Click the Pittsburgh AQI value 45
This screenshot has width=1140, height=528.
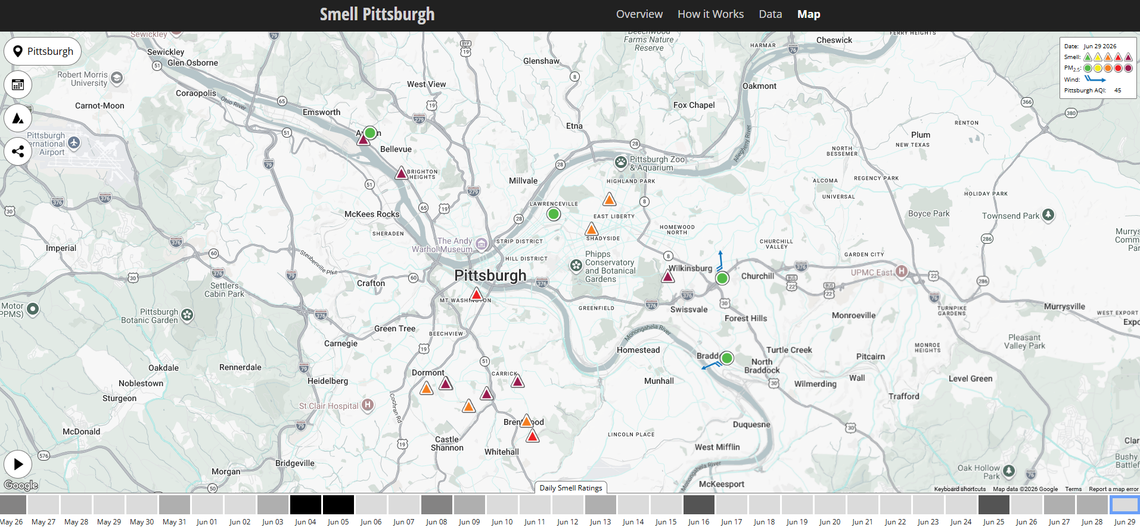point(1117,91)
